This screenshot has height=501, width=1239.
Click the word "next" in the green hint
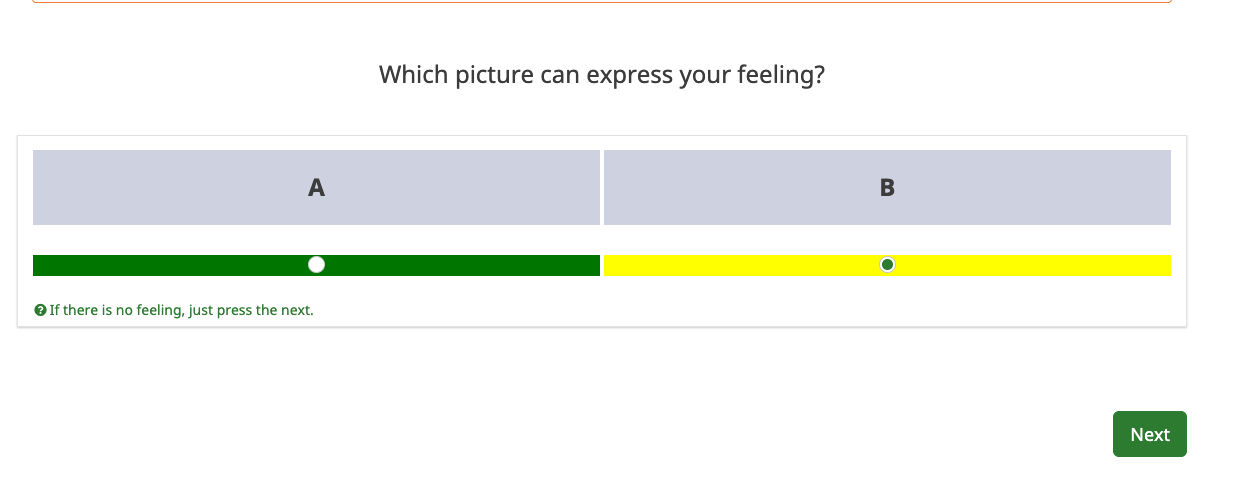click(x=295, y=311)
